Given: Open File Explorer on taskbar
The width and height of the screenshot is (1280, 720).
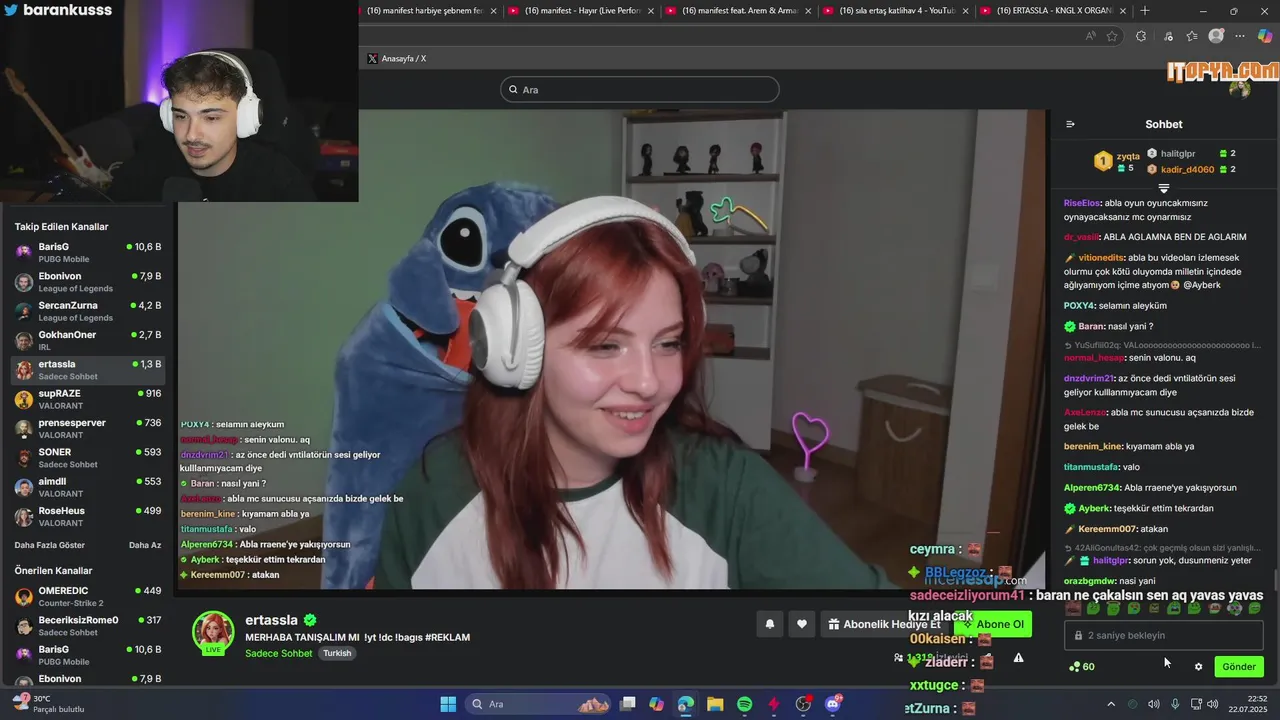Looking at the screenshot, I should coord(715,704).
